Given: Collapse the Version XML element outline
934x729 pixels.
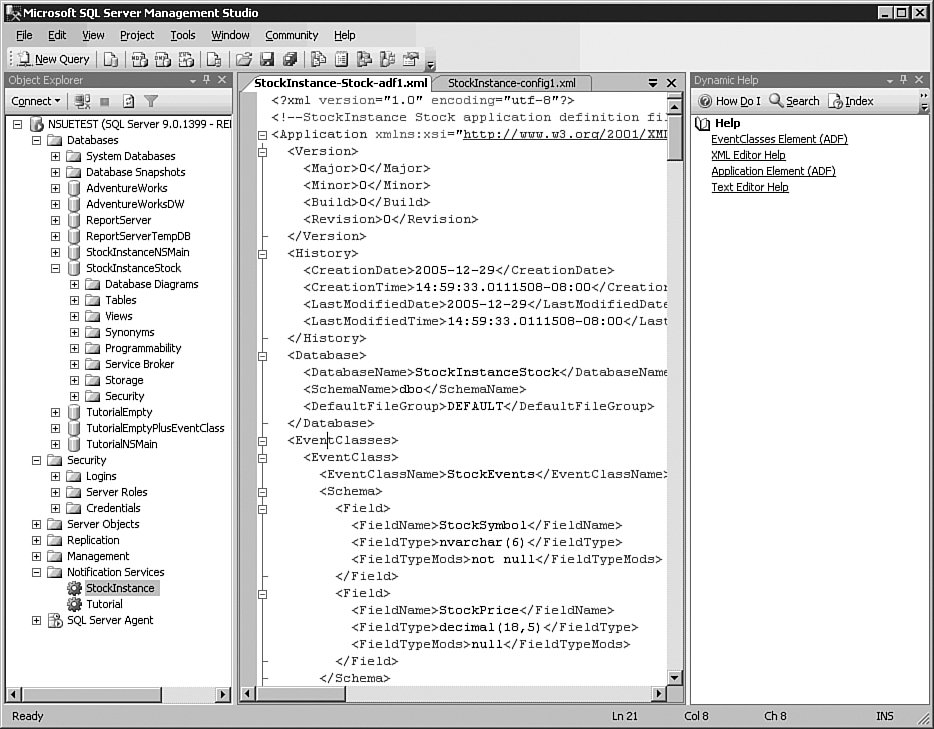Looking at the screenshot, I should point(262,152).
